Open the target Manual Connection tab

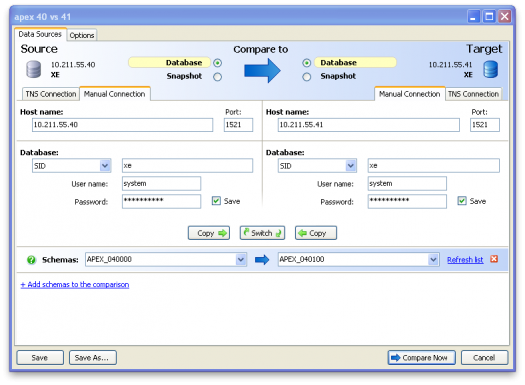tap(409, 94)
